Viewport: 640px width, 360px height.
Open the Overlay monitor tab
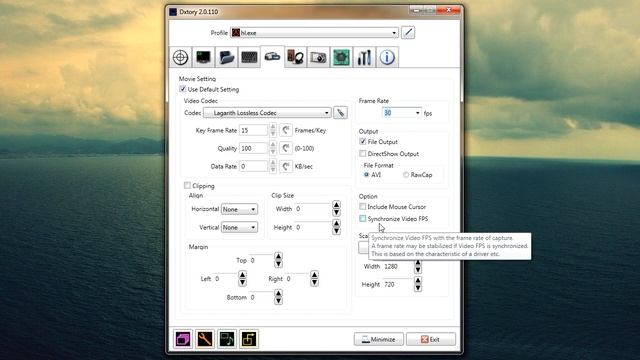point(203,57)
